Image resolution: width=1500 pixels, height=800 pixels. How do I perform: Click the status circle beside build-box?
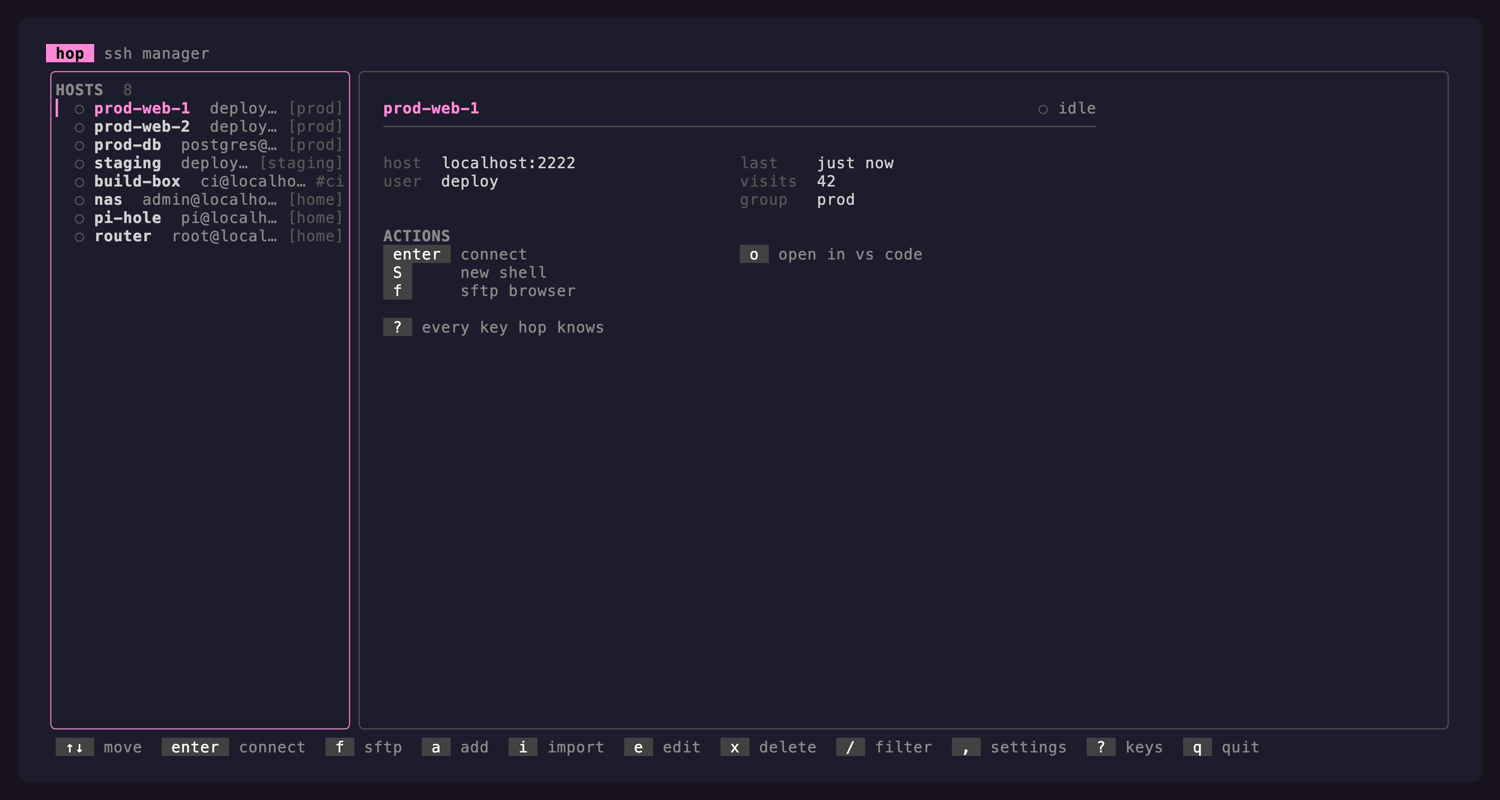pos(79,182)
